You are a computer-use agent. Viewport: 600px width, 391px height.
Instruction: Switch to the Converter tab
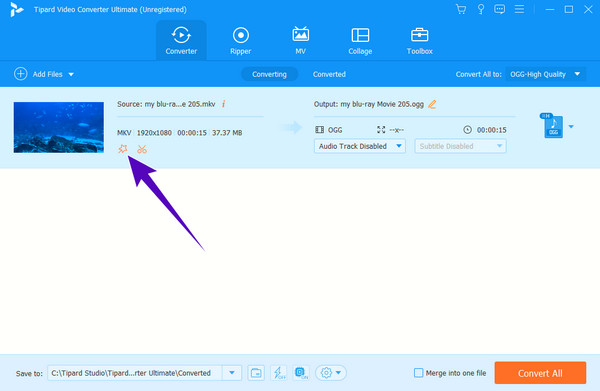click(x=181, y=40)
